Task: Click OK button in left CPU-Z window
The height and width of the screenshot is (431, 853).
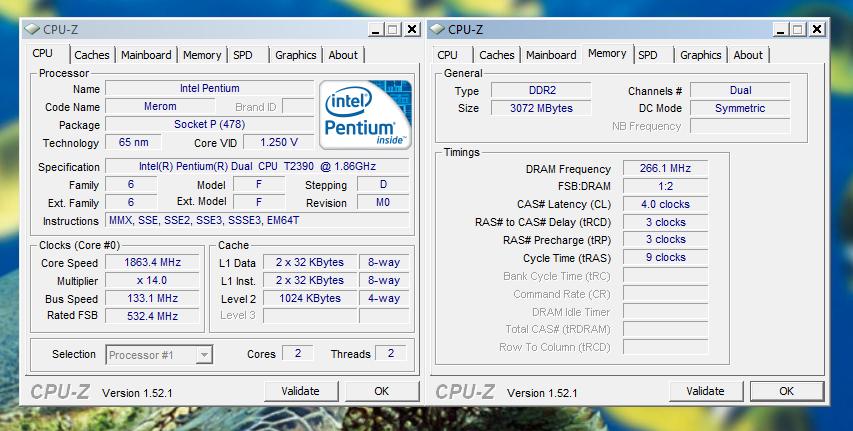Action: point(382,391)
